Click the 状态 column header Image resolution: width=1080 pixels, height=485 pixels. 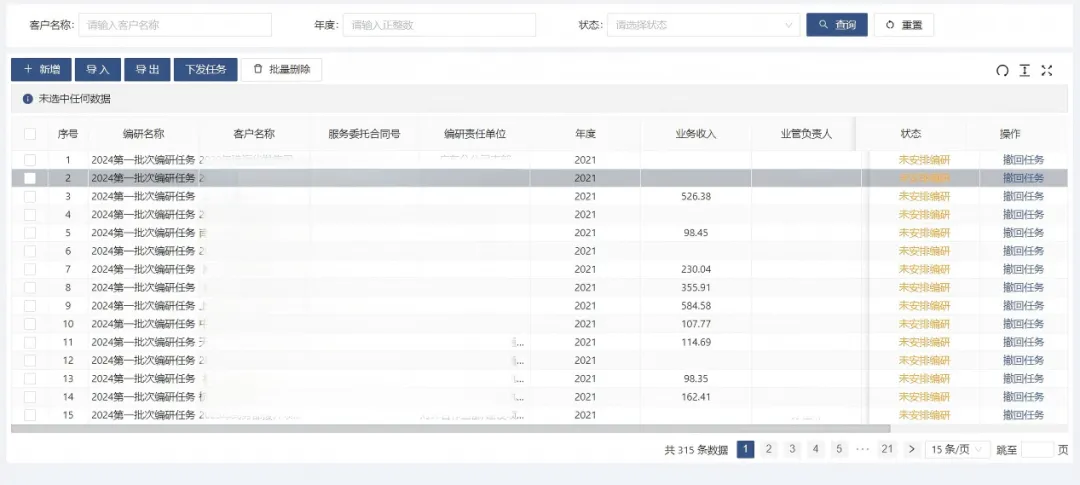911,134
